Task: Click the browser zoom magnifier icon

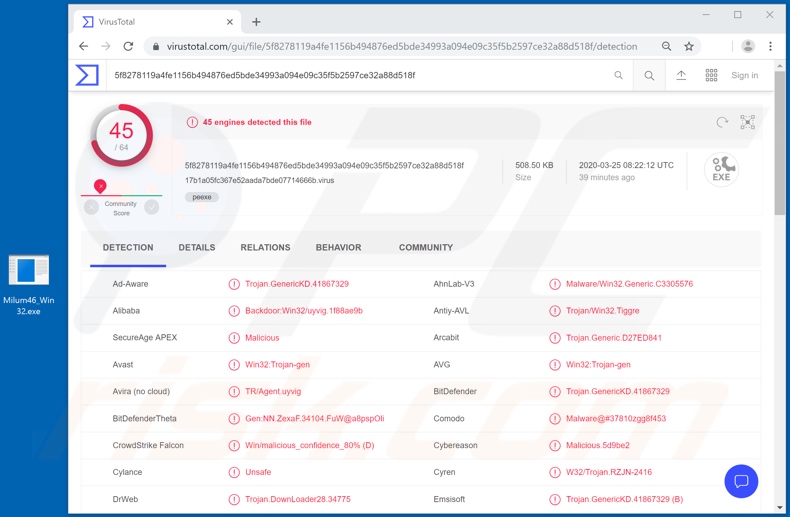Action: point(666,46)
